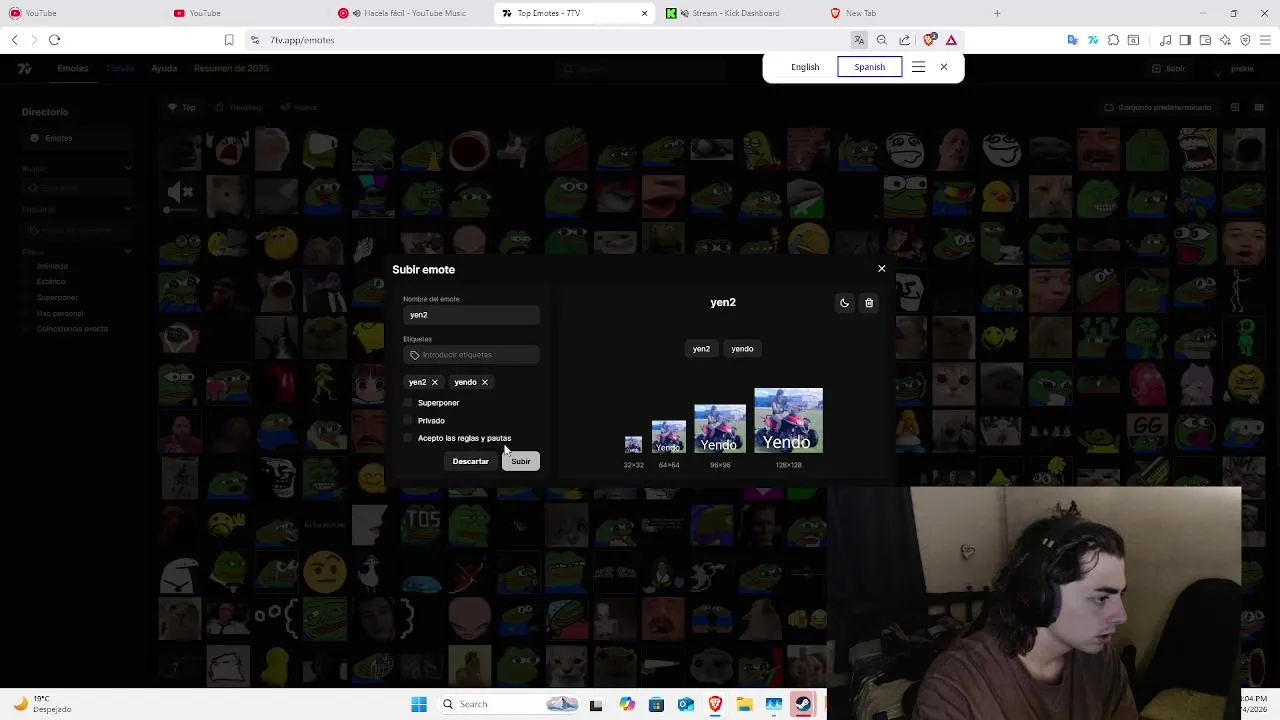Image resolution: width=1280 pixels, height=720 pixels.
Task: Select the 64×64 emote preview
Action: coord(668,437)
